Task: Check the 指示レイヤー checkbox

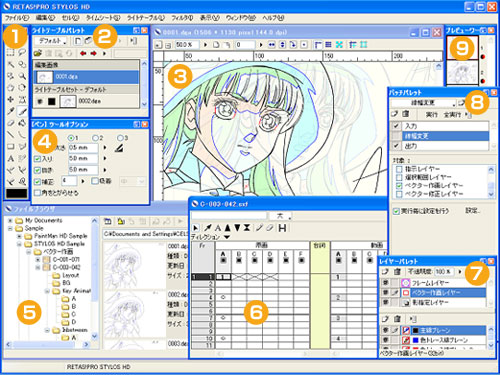Action: 399,169
